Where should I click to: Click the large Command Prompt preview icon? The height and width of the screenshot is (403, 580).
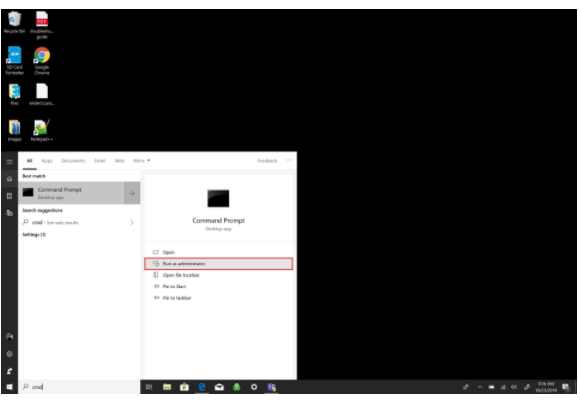point(218,198)
